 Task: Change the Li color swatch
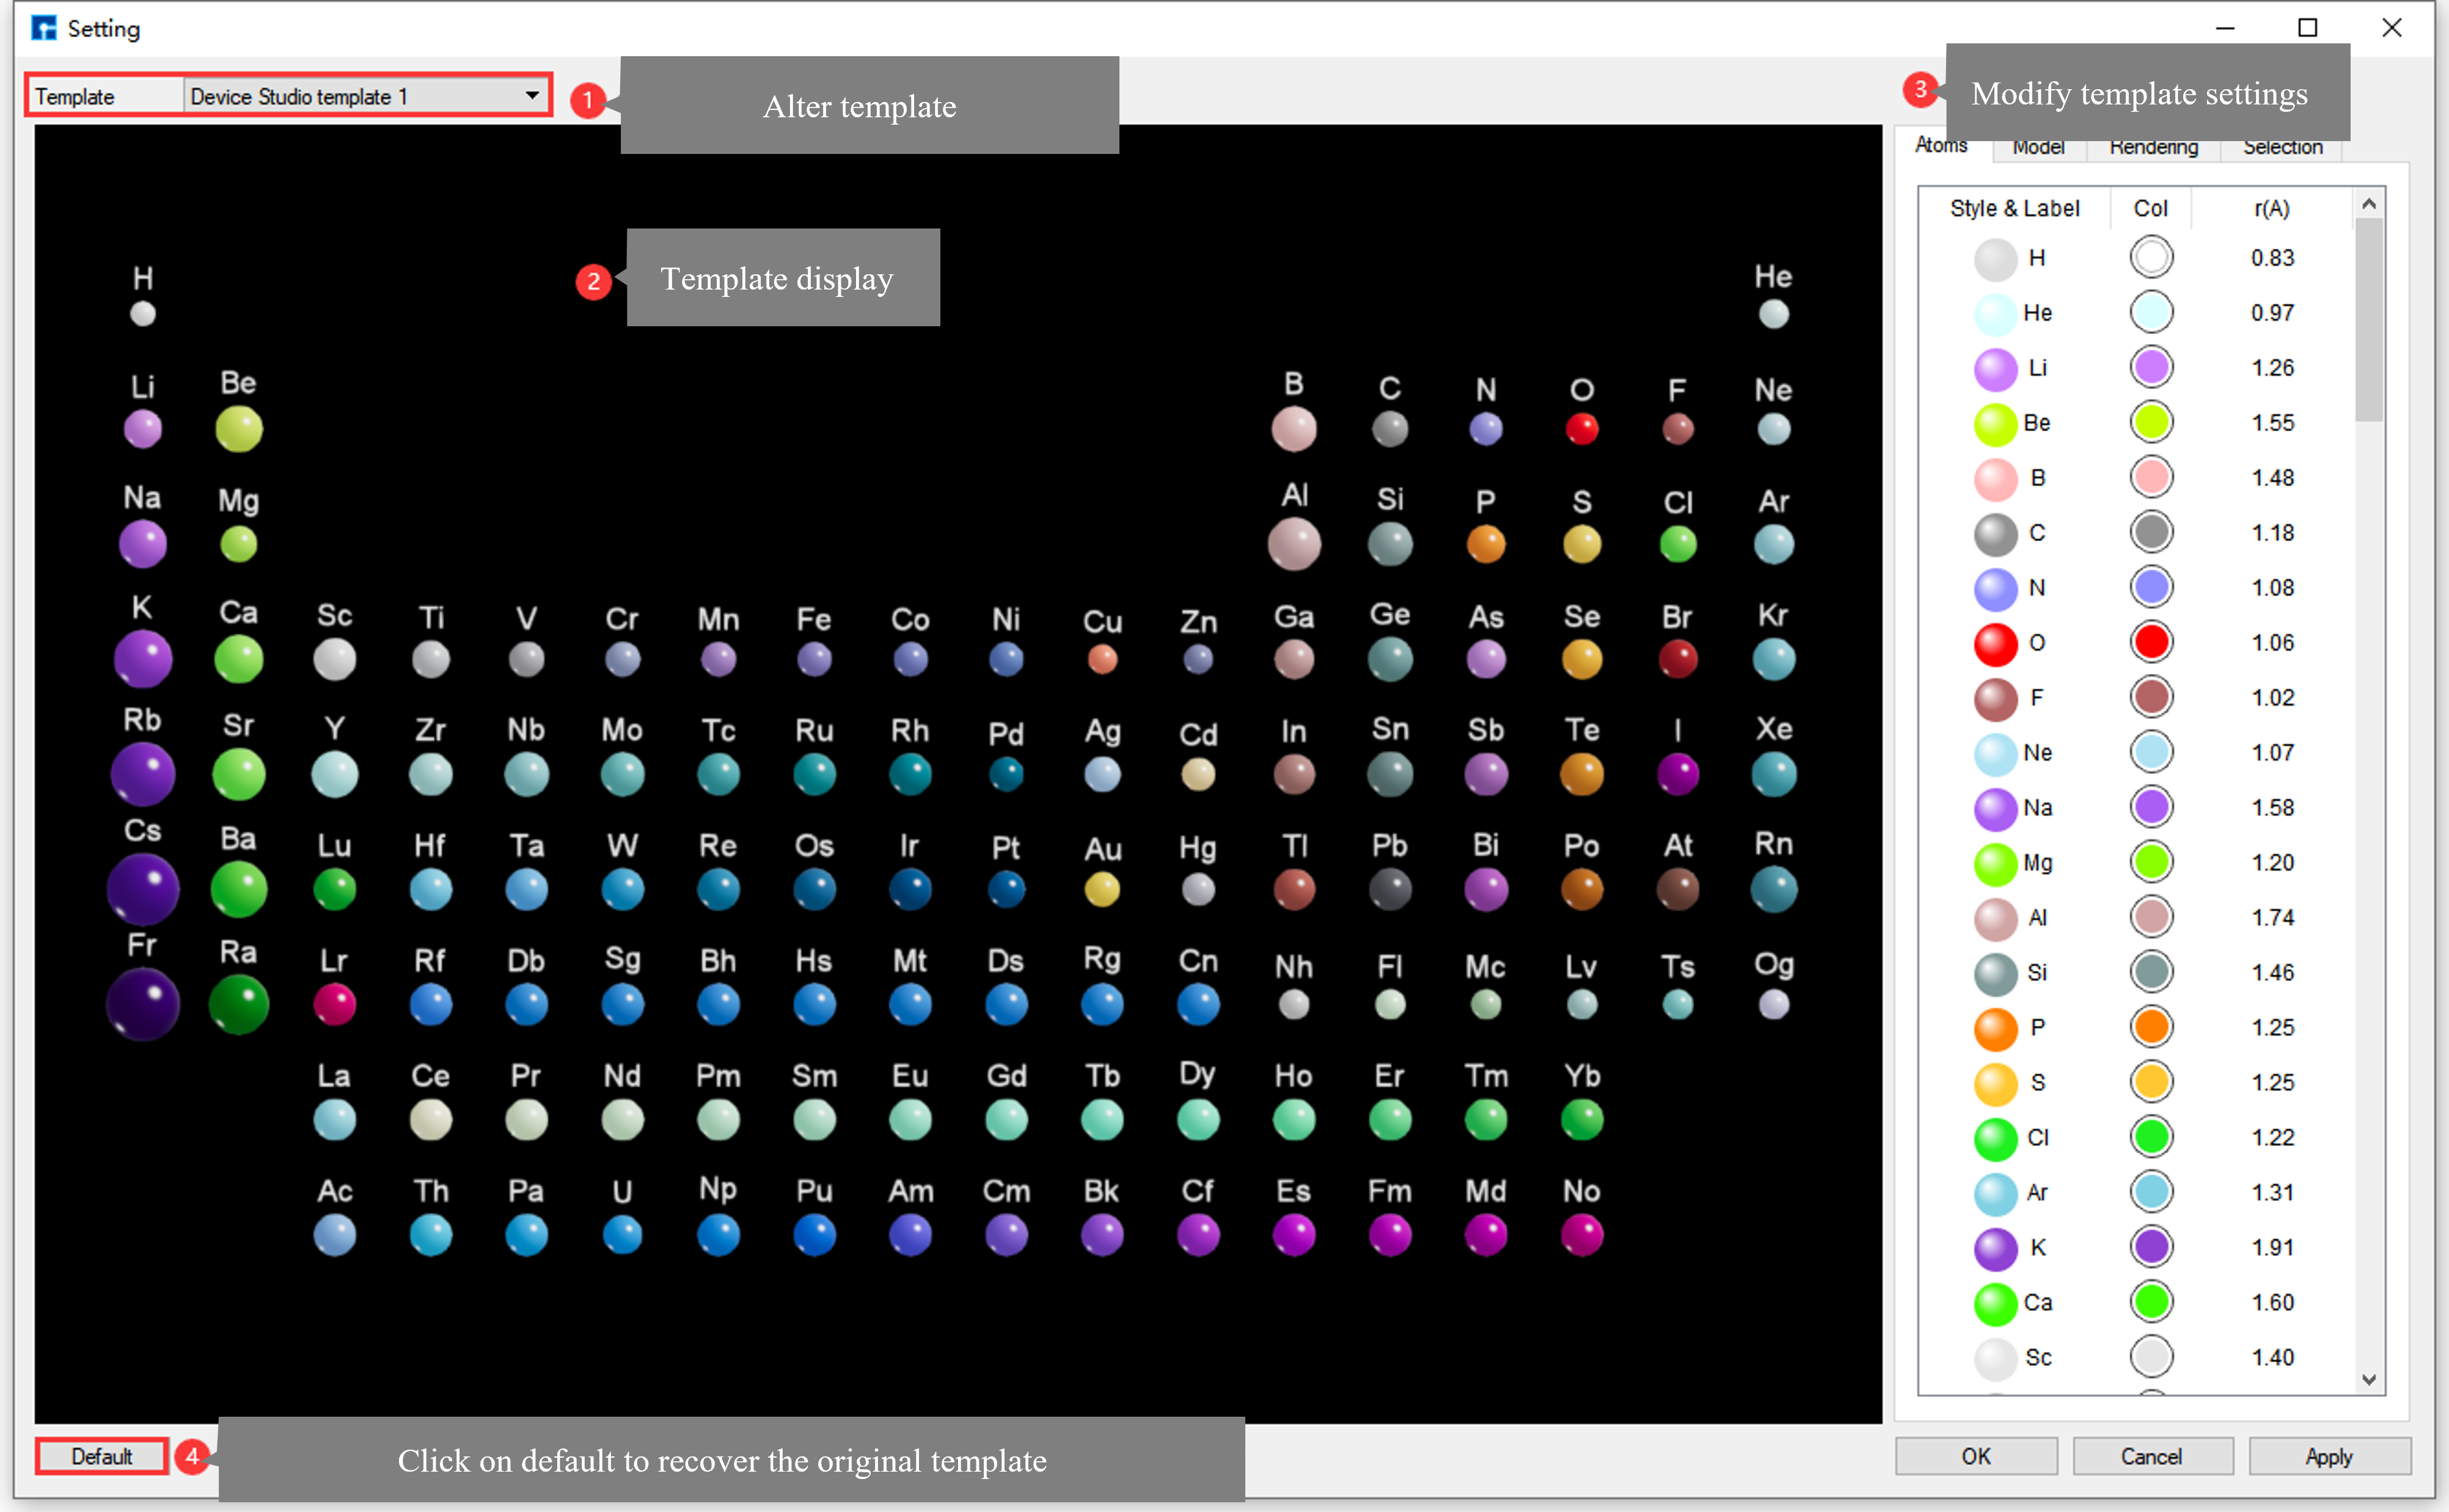point(2151,367)
